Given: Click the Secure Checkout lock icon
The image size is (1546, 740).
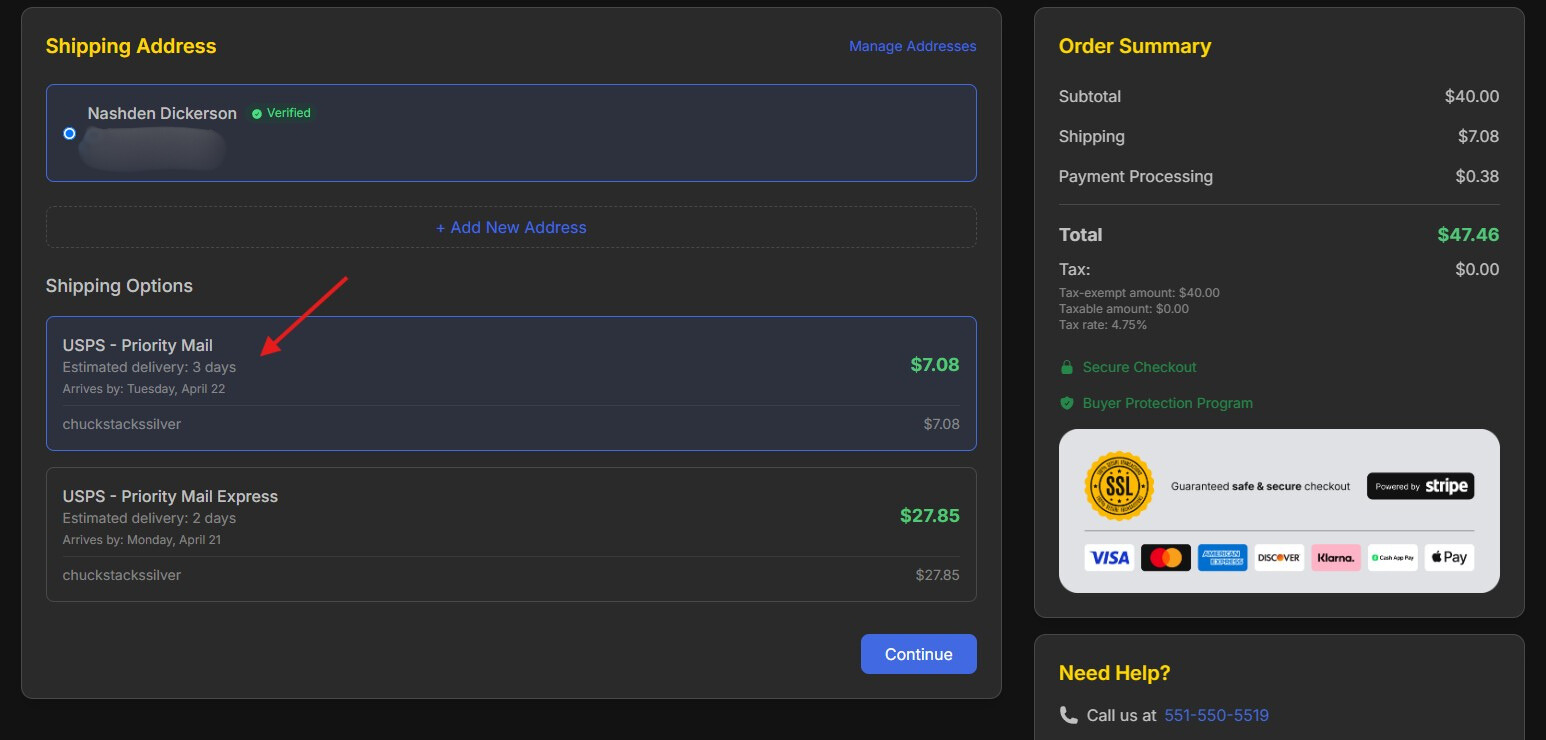Looking at the screenshot, I should coord(1066,367).
